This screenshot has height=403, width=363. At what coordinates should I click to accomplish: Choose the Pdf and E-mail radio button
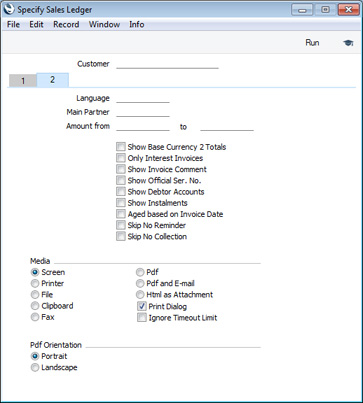pyautogui.click(x=140, y=283)
